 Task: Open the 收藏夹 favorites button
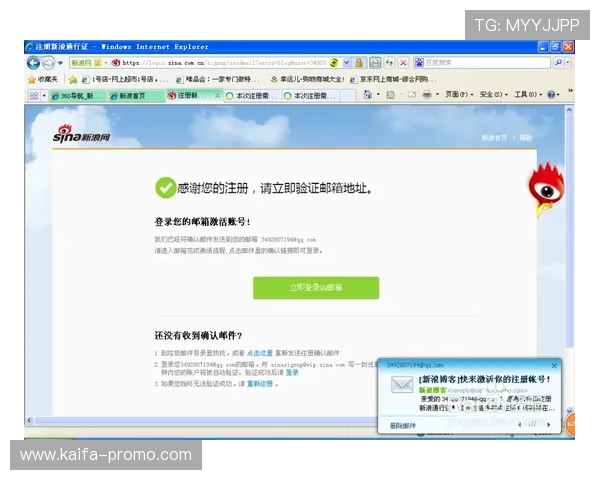[x=42, y=79]
